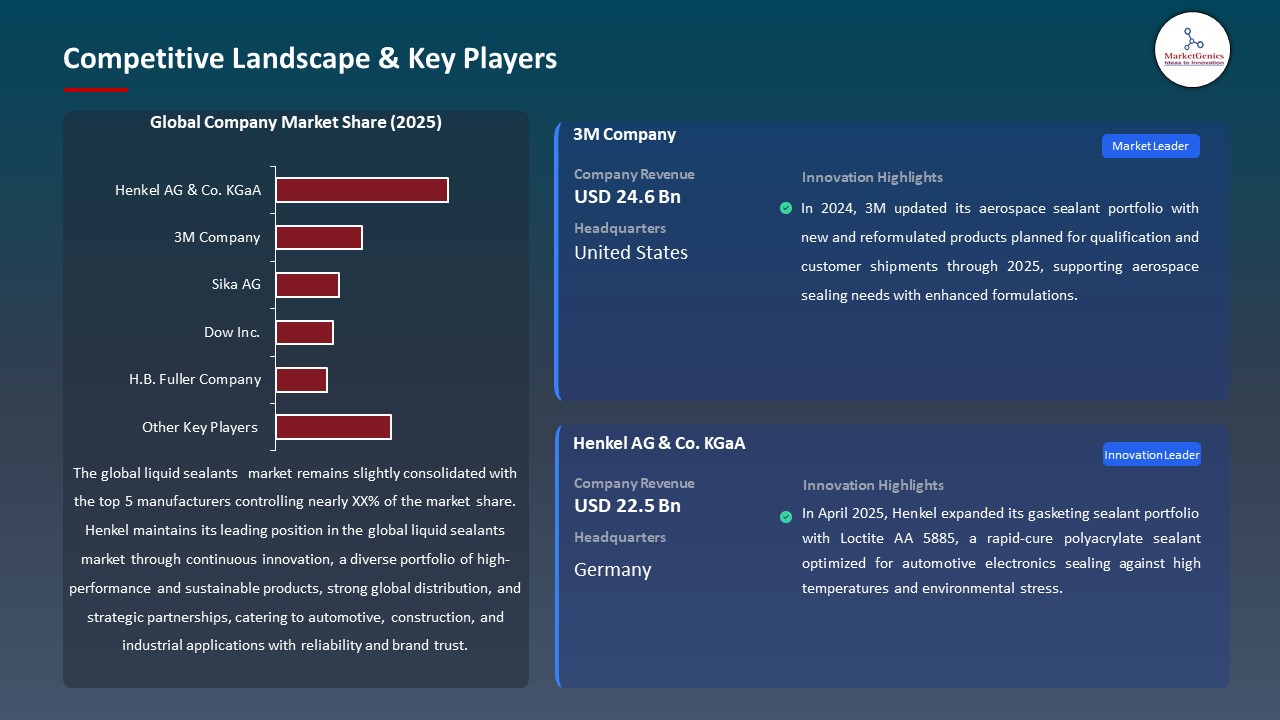Select the Innovation Leader badge
The height and width of the screenshot is (720, 1280).
click(x=1151, y=455)
